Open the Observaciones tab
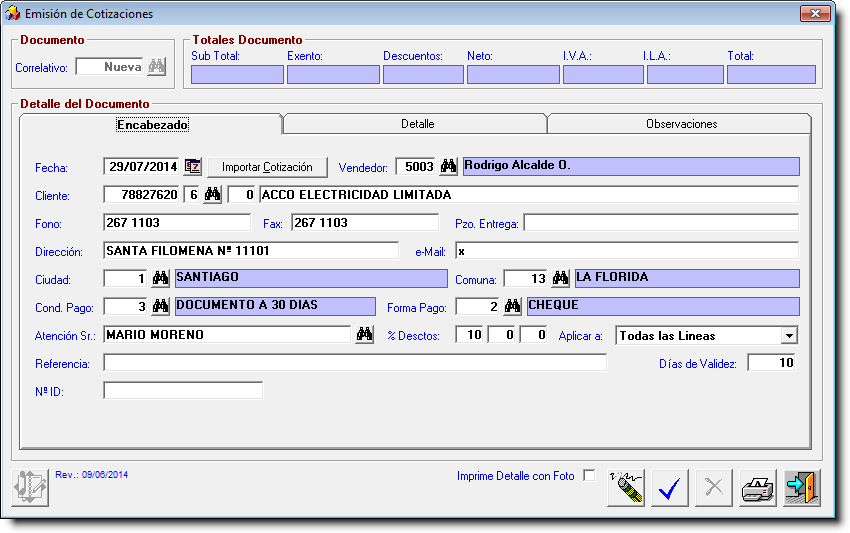Image resolution: width=850 pixels, height=533 pixels. (681, 124)
